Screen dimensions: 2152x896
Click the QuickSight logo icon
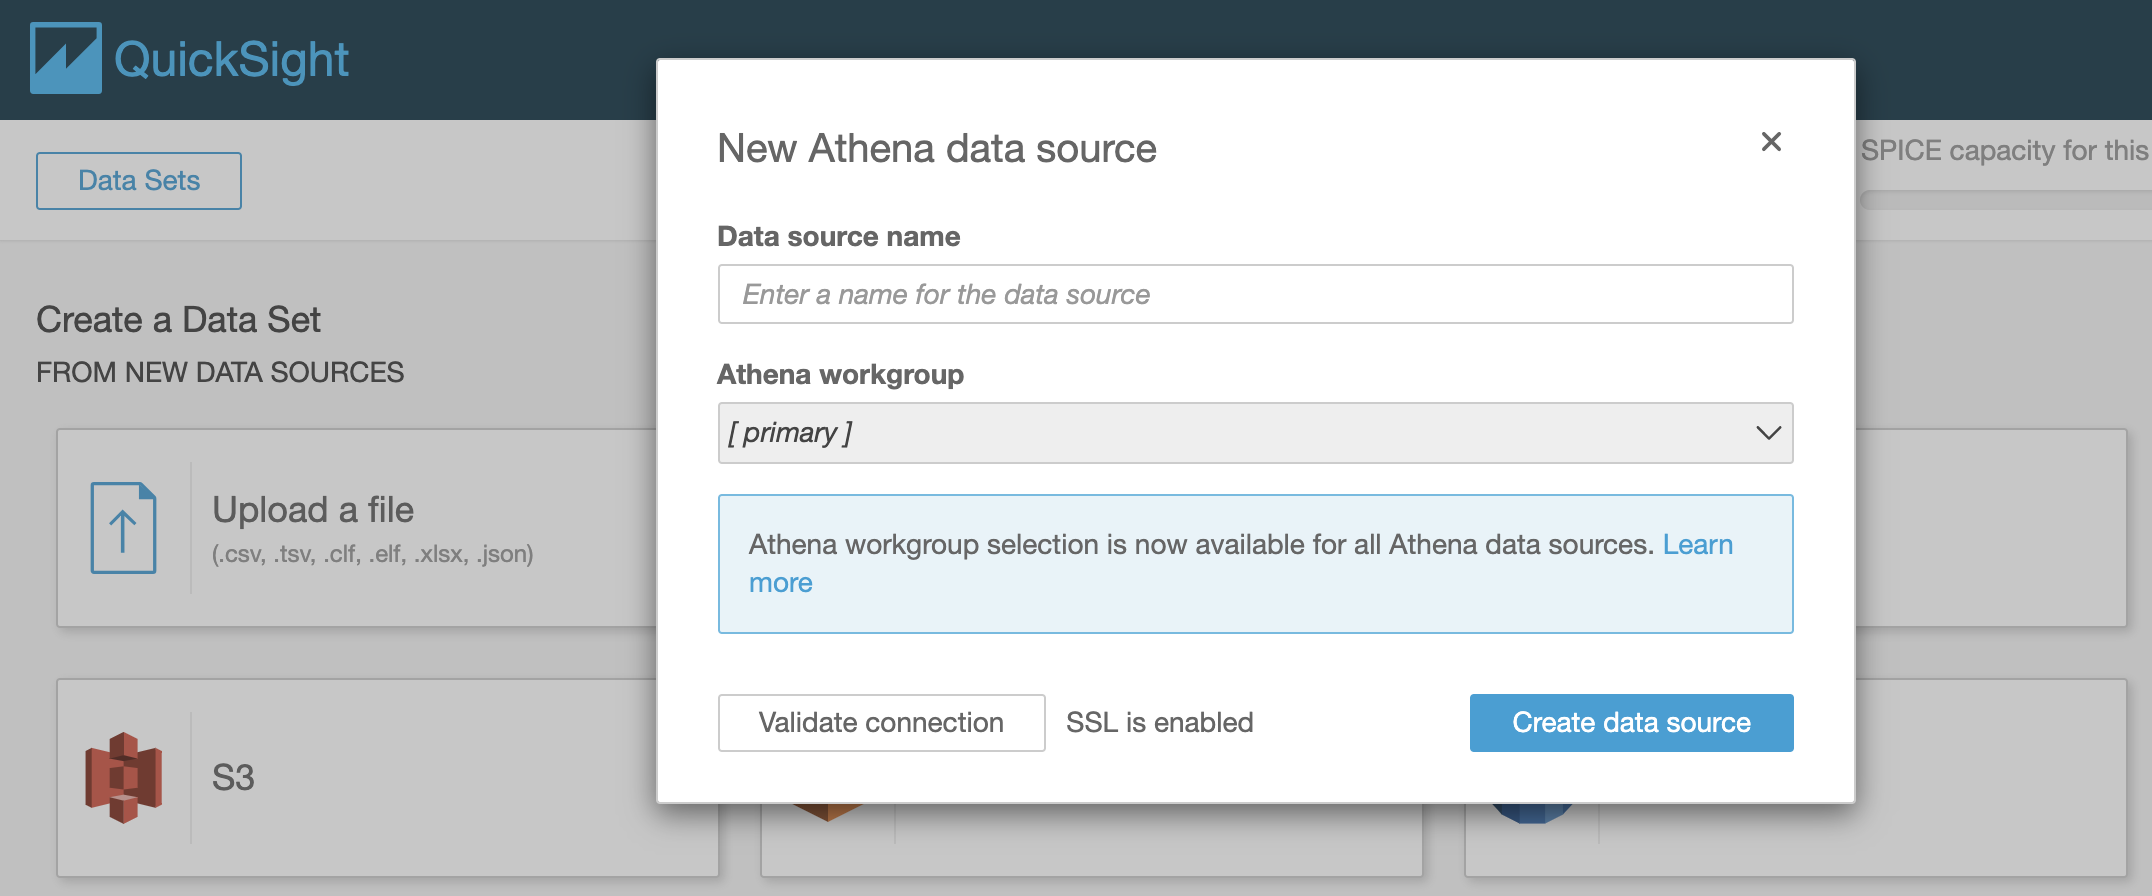pyautogui.click(x=66, y=59)
